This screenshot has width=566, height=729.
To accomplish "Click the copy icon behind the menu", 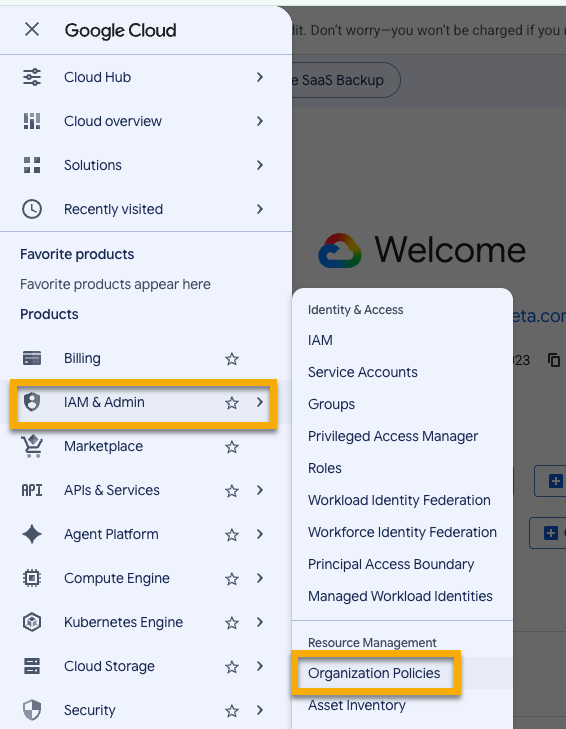I will pos(554,360).
